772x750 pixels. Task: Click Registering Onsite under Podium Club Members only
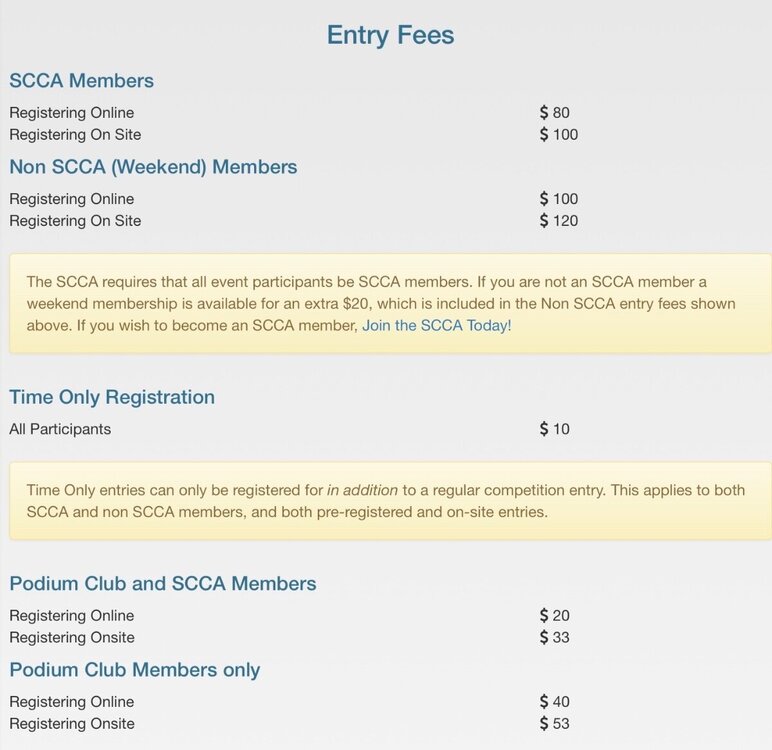tap(72, 723)
